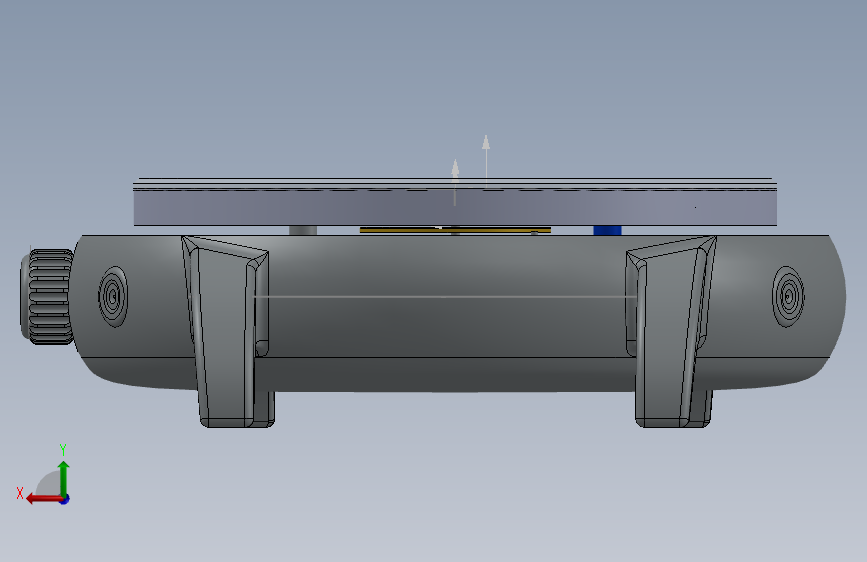Select the left strap lug of the case
Image resolution: width=867 pixels, height=562 pixels.
click(227, 332)
